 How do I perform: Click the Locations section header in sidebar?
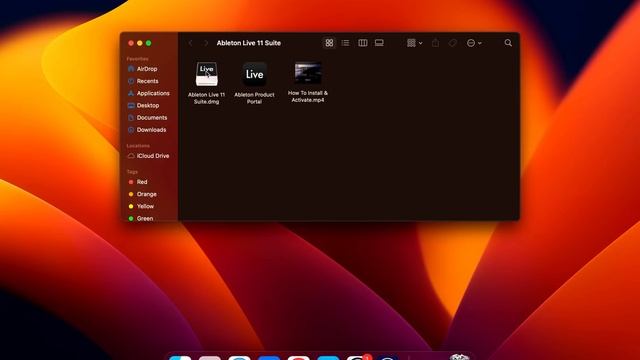point(138,146)
